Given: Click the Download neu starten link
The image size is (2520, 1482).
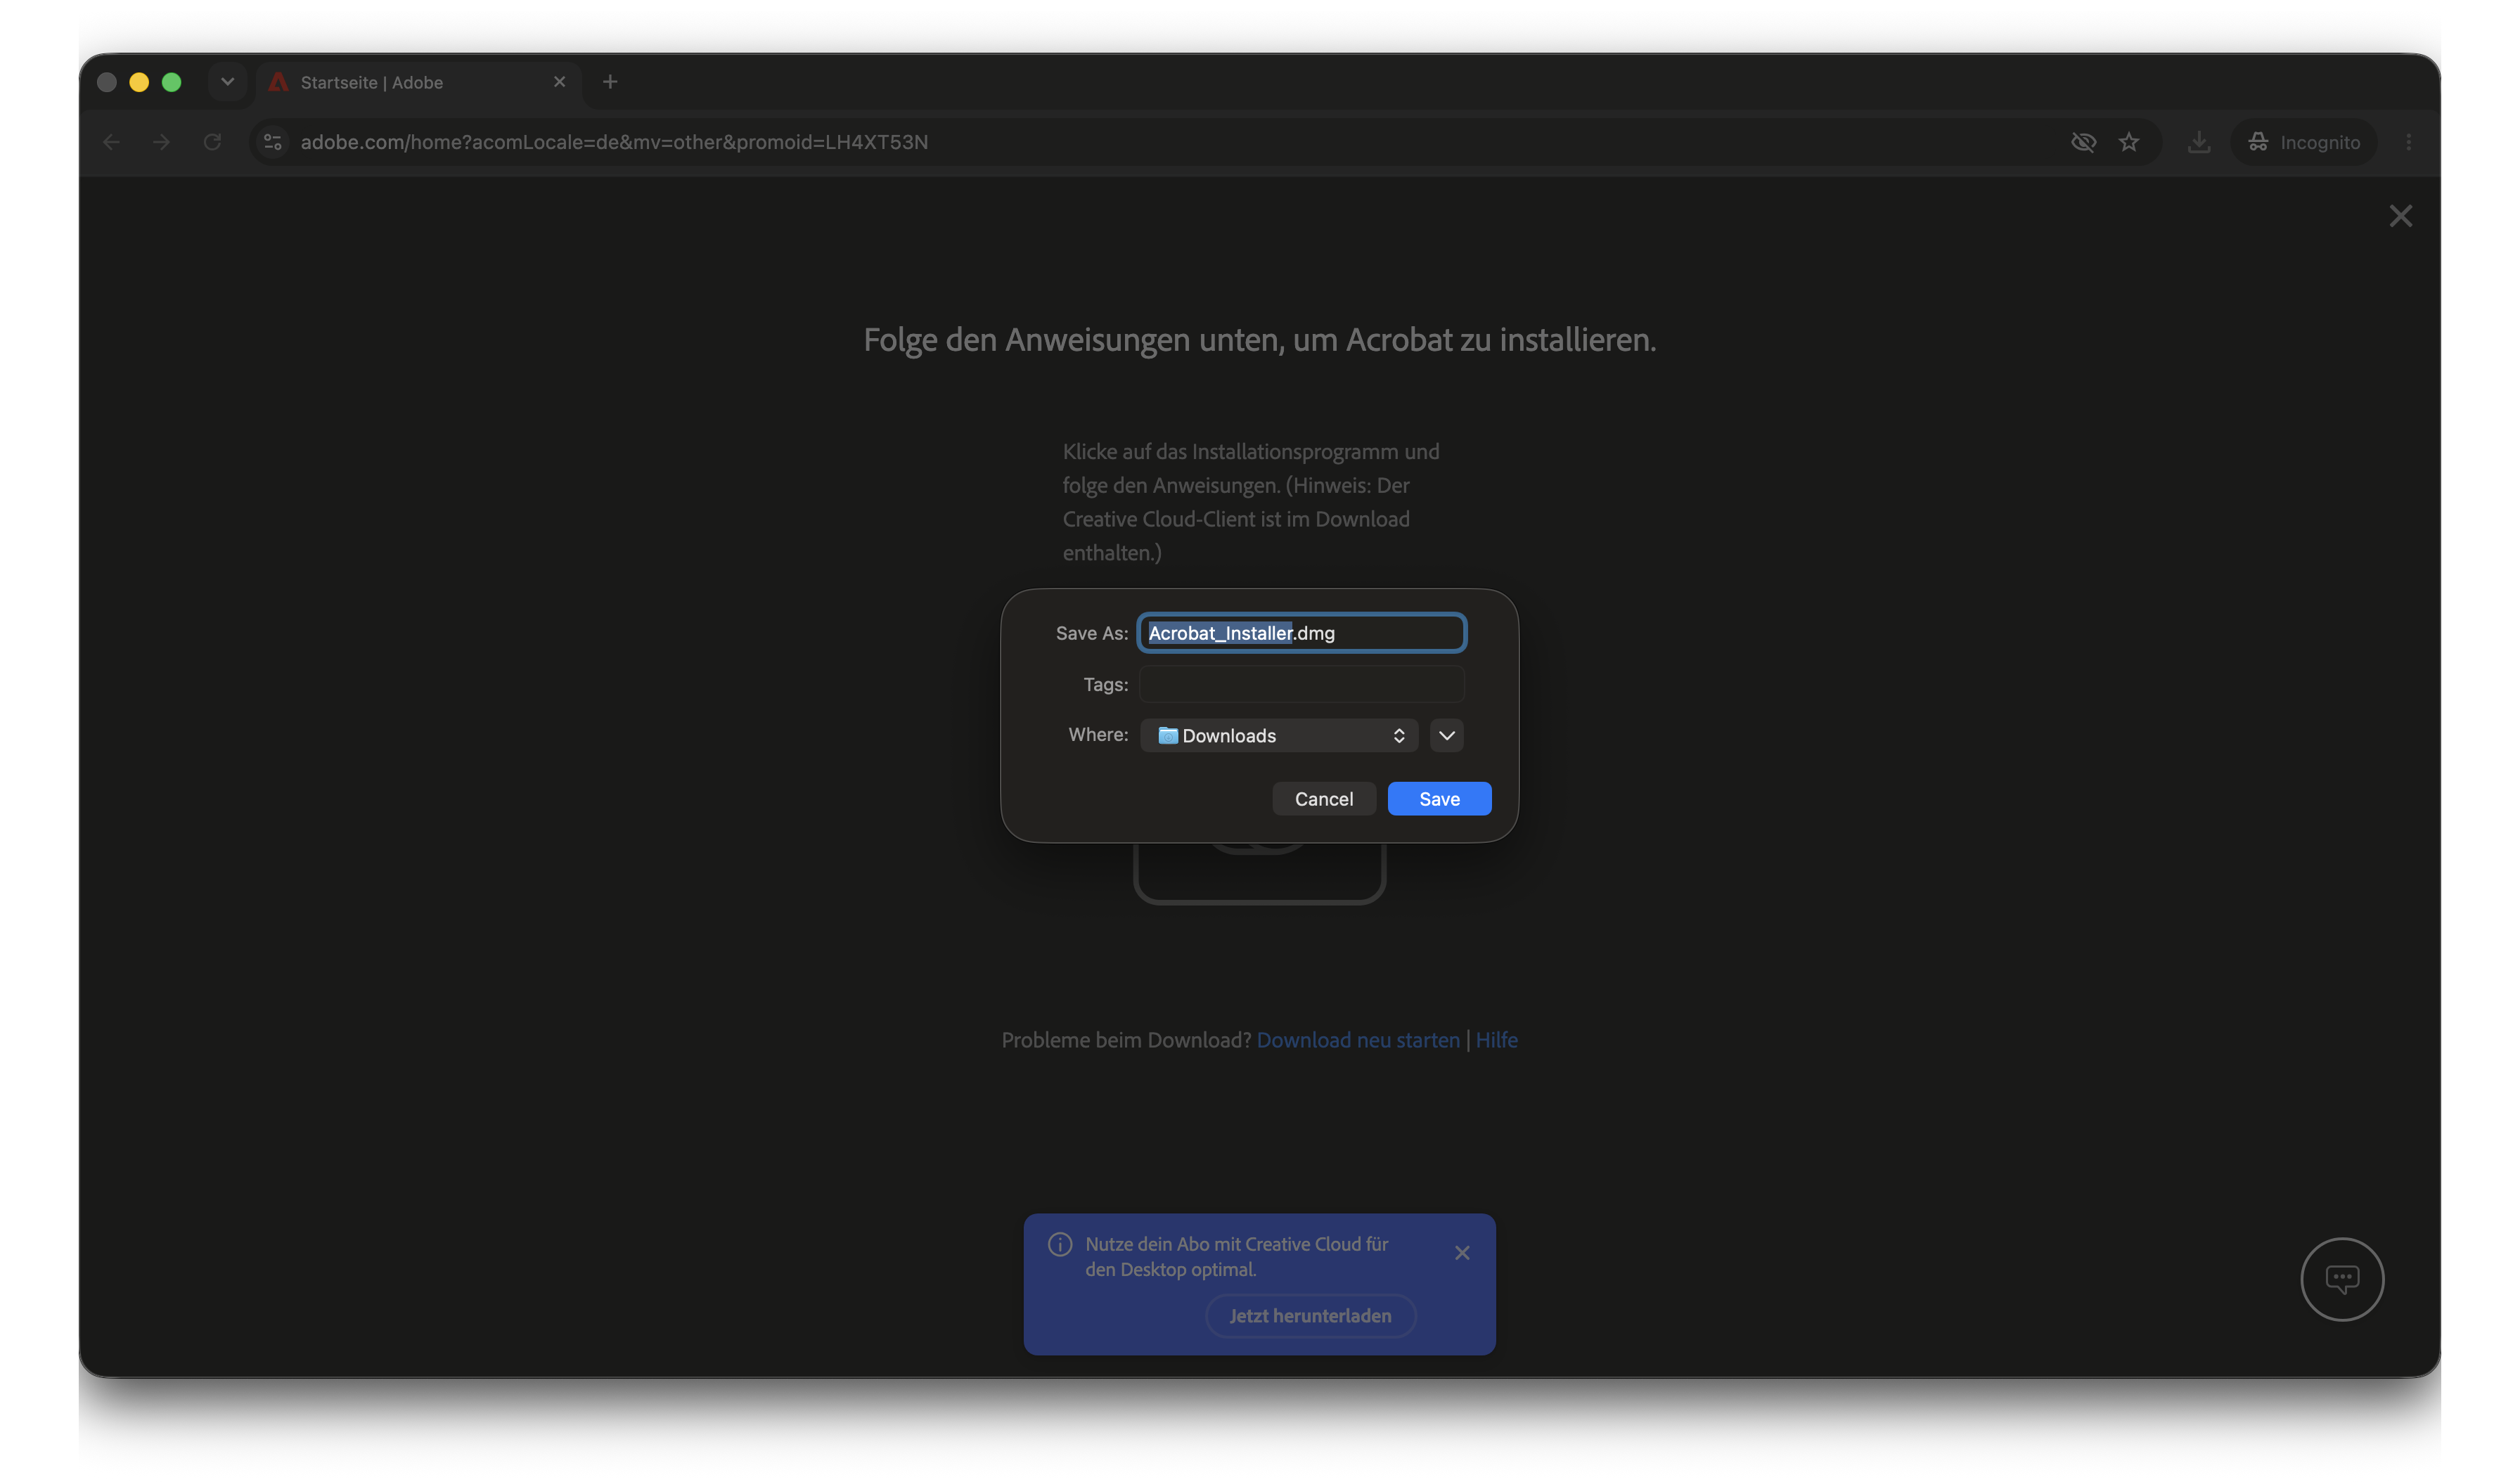Looking at the screenshot, I should pyautogui.click(x=1358, y=1040).
